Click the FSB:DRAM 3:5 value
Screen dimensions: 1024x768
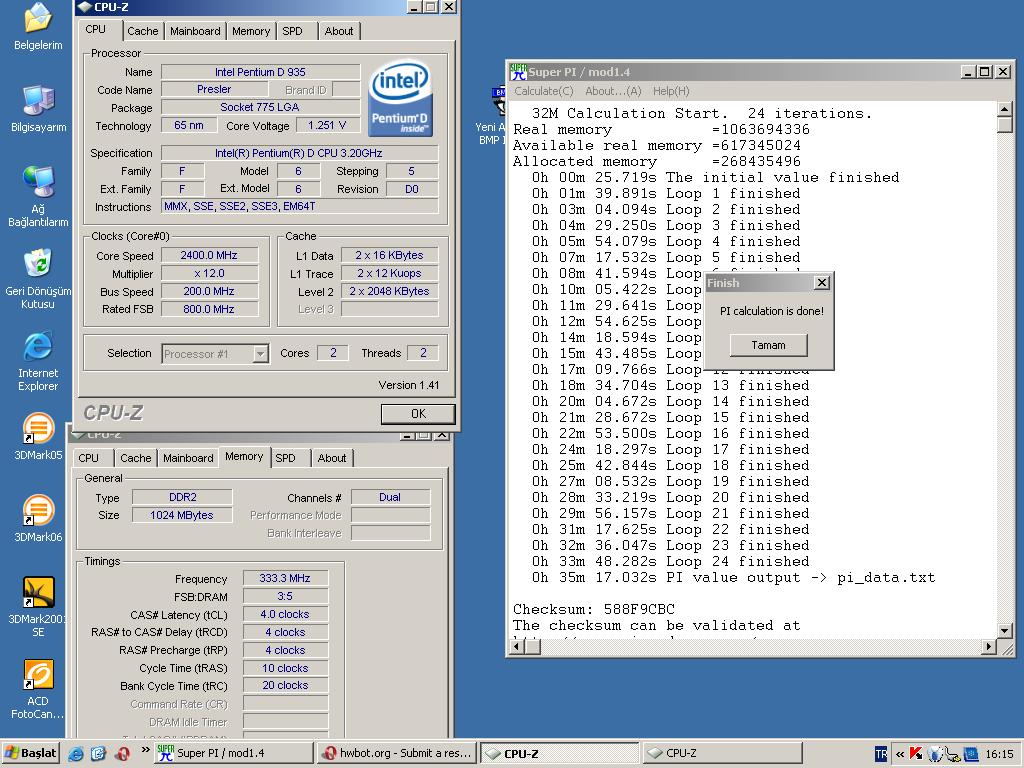tap(285, 596)
